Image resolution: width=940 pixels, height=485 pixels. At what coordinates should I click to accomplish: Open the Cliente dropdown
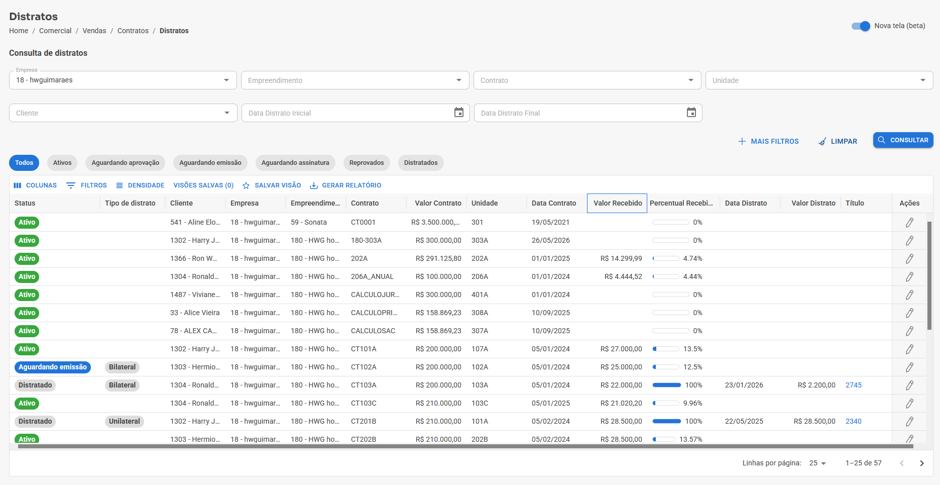[122, 113]
